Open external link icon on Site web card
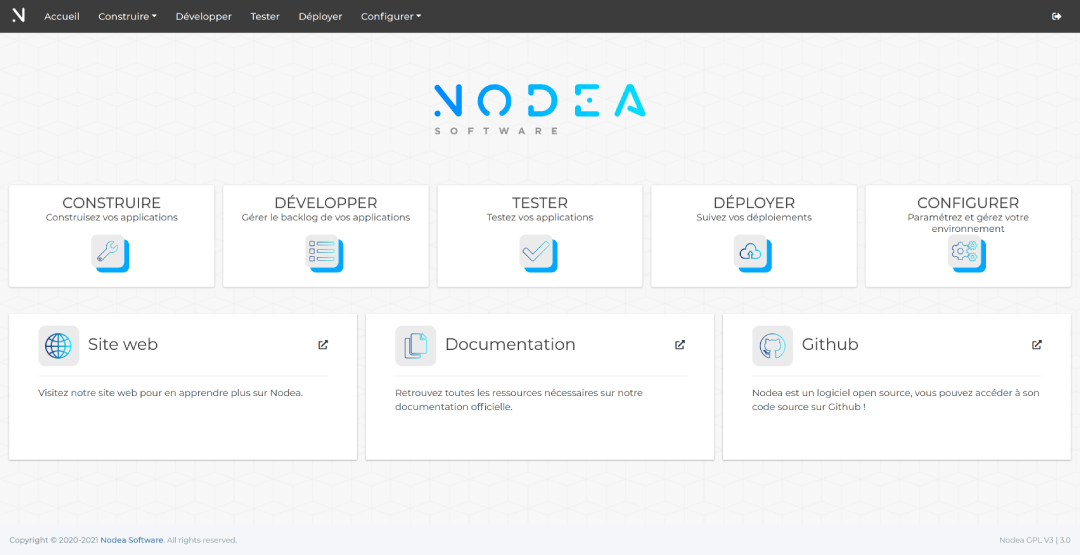 coord(323,345)
